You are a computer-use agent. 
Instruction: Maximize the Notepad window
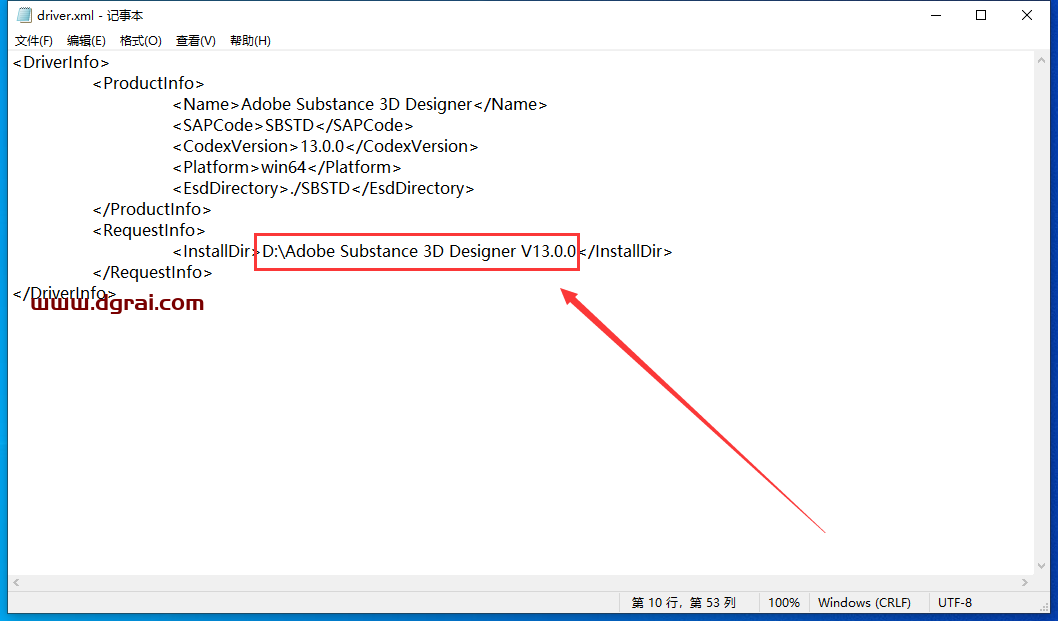pyautogui.click(x=981, y=15)
